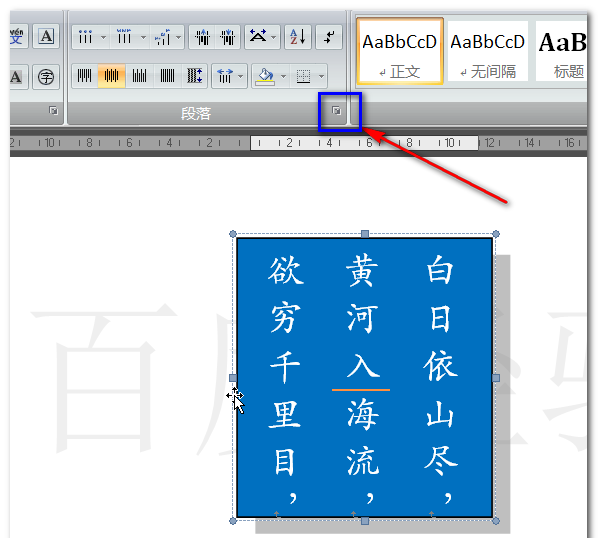Click the A-Z sort icon
The width and height of the screenshot is (598, 538).
pos(298,37)
